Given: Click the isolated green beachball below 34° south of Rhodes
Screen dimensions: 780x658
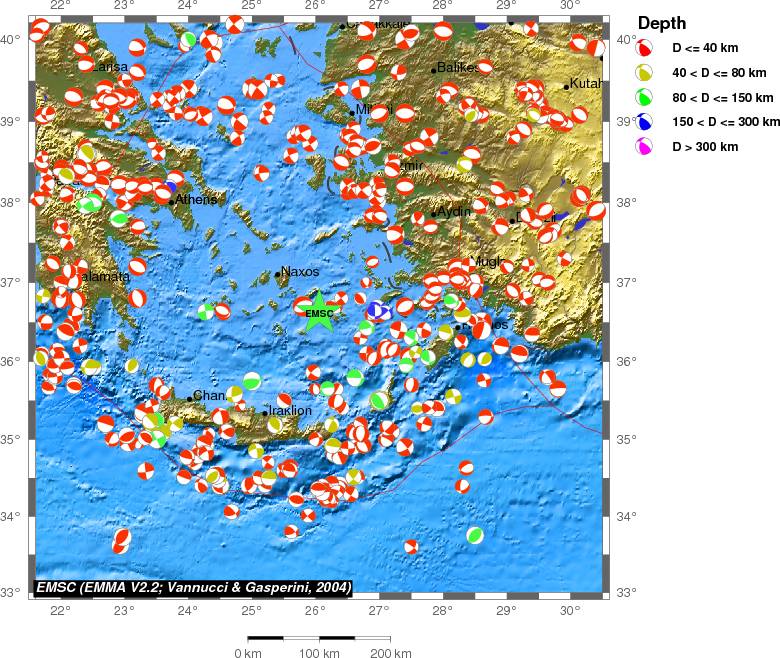Looking at the screenshot, I should (x=475, y=535).
